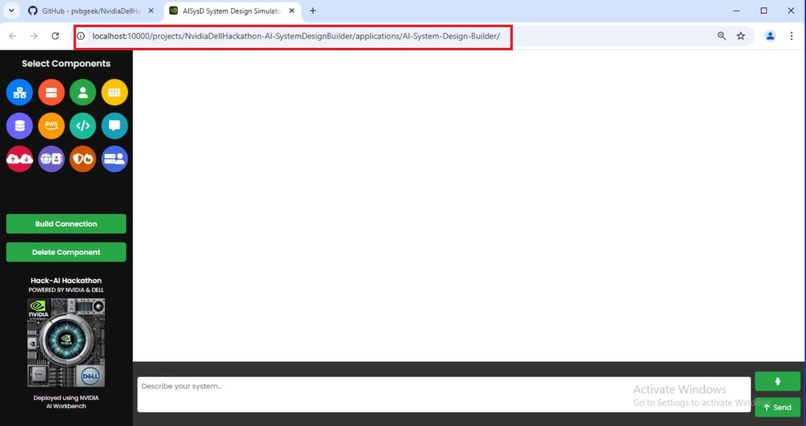This screenshot has height=426, width=806.
Task: Open the Chrome profile avatar
Action: (x=770, y=36)
